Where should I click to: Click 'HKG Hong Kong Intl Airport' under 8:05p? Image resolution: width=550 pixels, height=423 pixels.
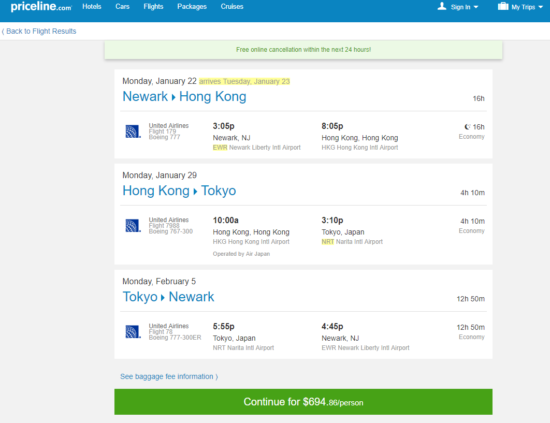[360, 148]
